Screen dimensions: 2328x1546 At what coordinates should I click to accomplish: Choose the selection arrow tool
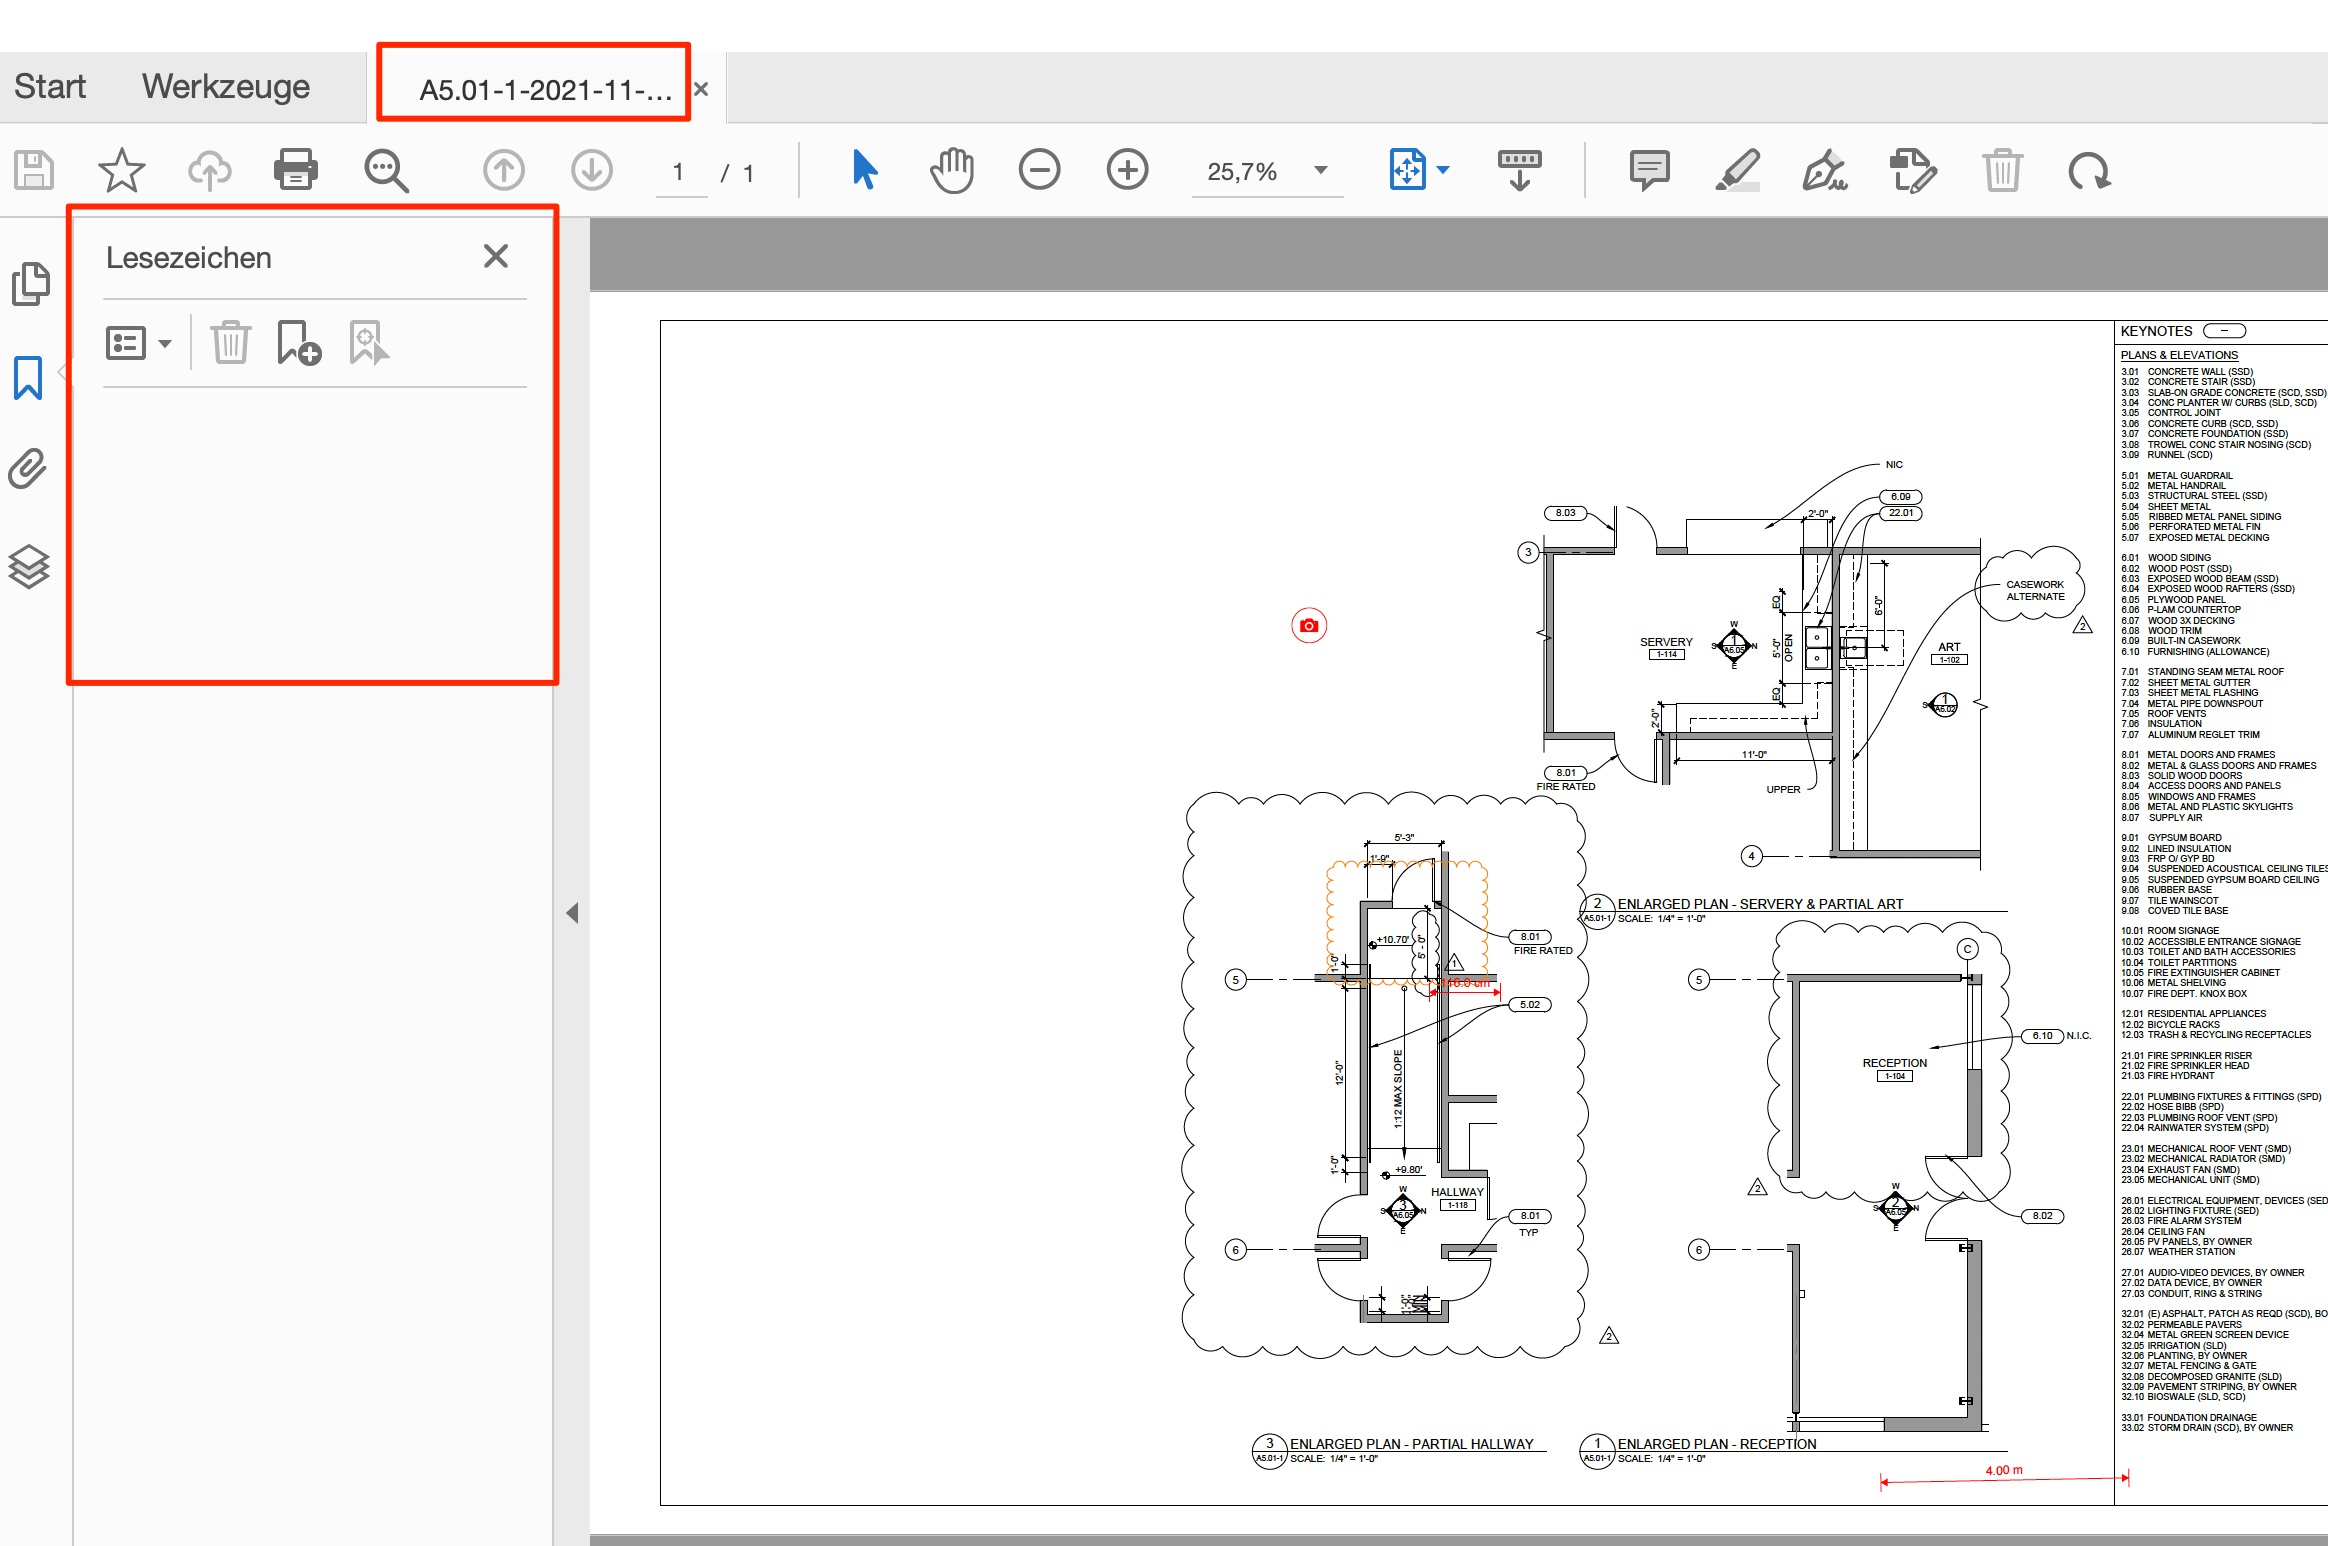point(865,170)
